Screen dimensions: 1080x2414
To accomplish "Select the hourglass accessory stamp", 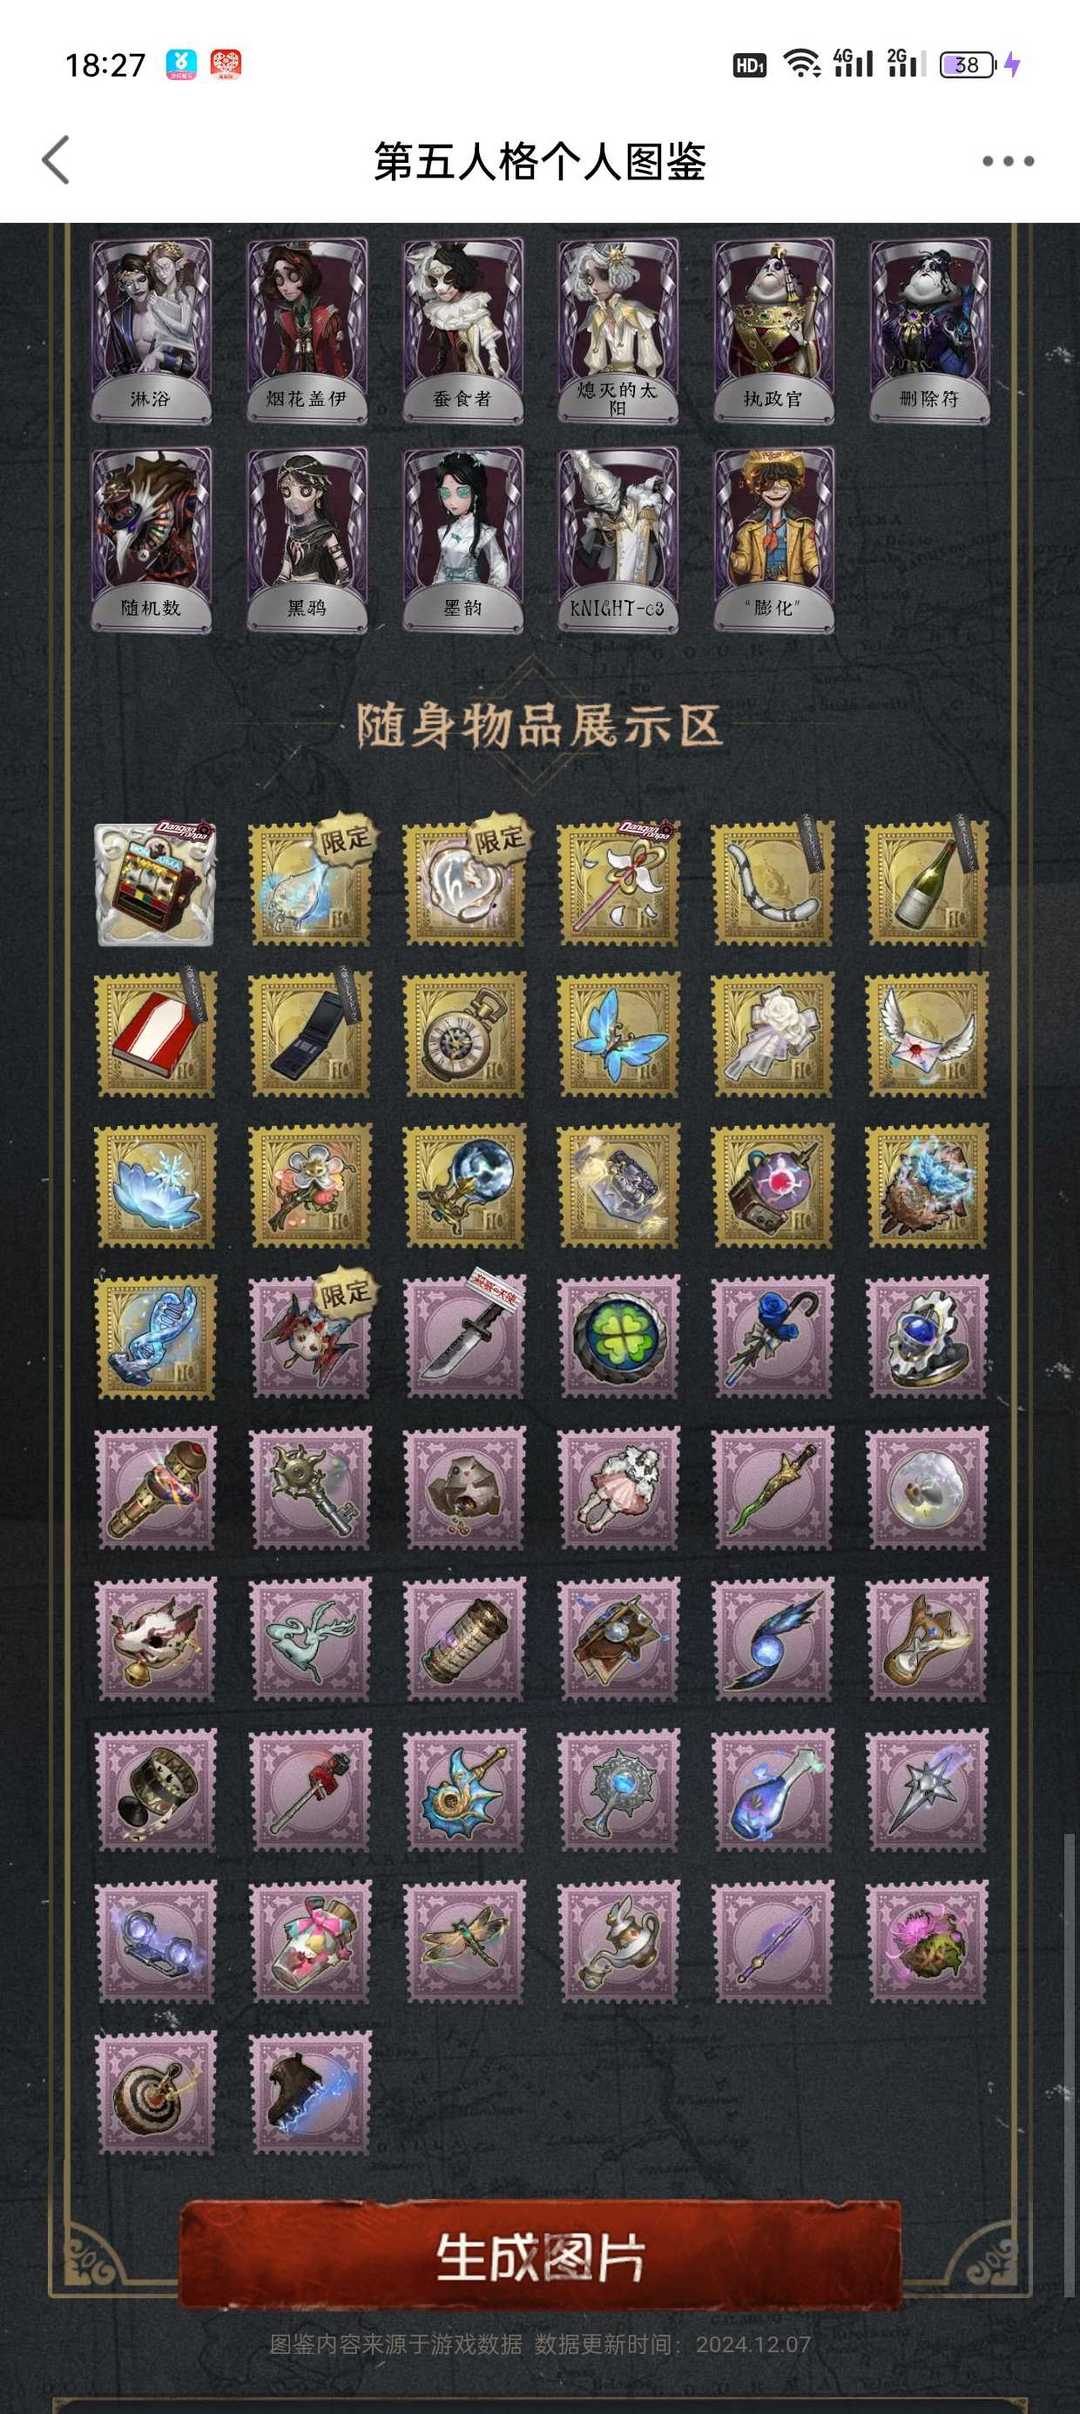I will coord(927,1638).
